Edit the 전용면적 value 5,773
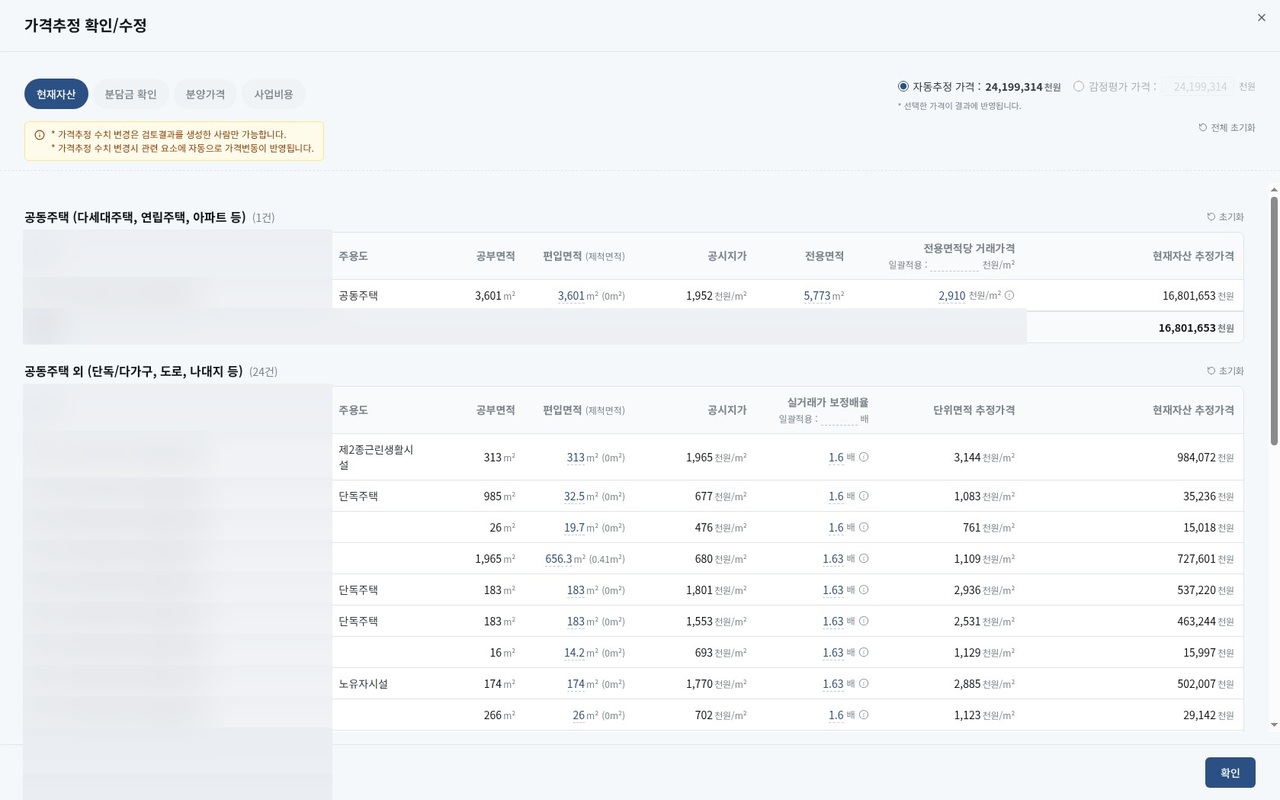This screenshot has height=800, width=1280. [x=817, y=296]
